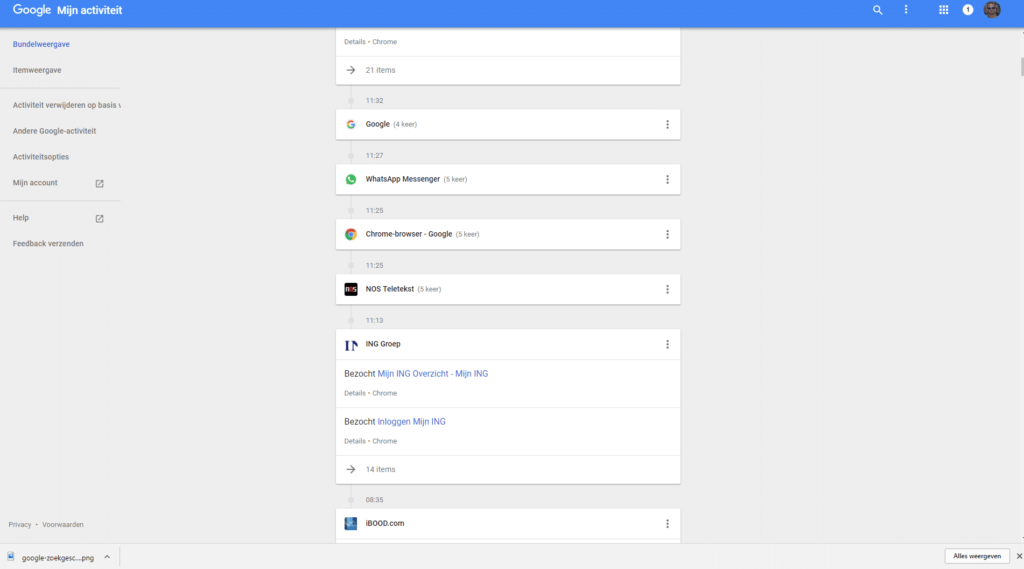The image size is (1024, 569).
Task: Open the Privacy footer link
Action: point(20,525)
